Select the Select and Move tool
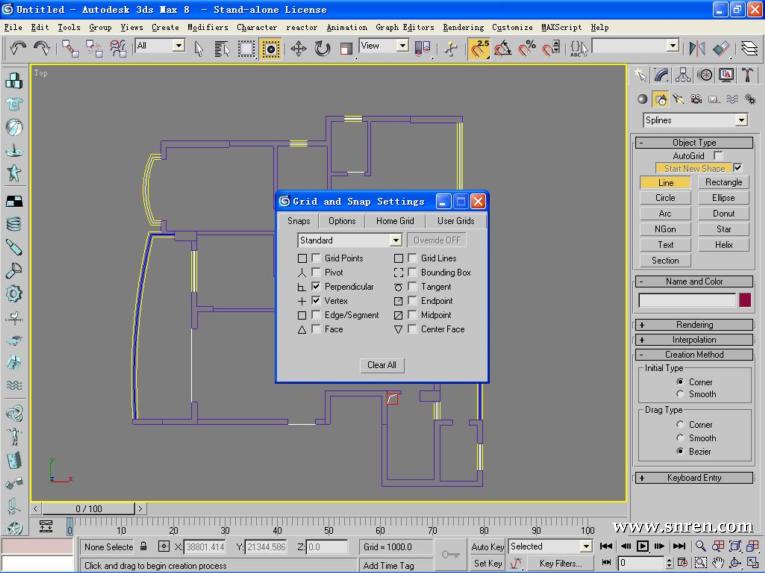 (298, 48)
